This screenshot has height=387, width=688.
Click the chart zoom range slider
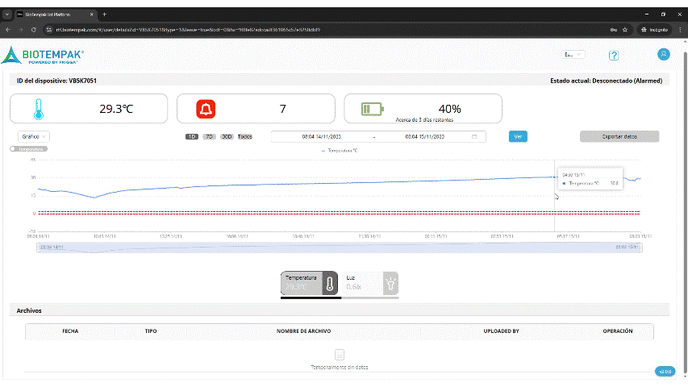pyautogui.click(x=339, y=247)
